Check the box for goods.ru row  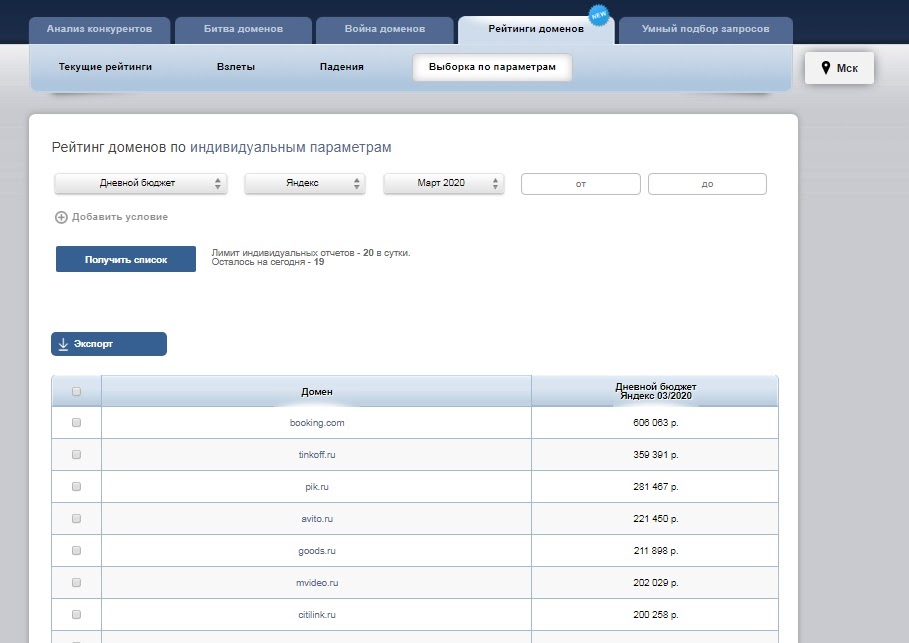click(x=76, y=550)
